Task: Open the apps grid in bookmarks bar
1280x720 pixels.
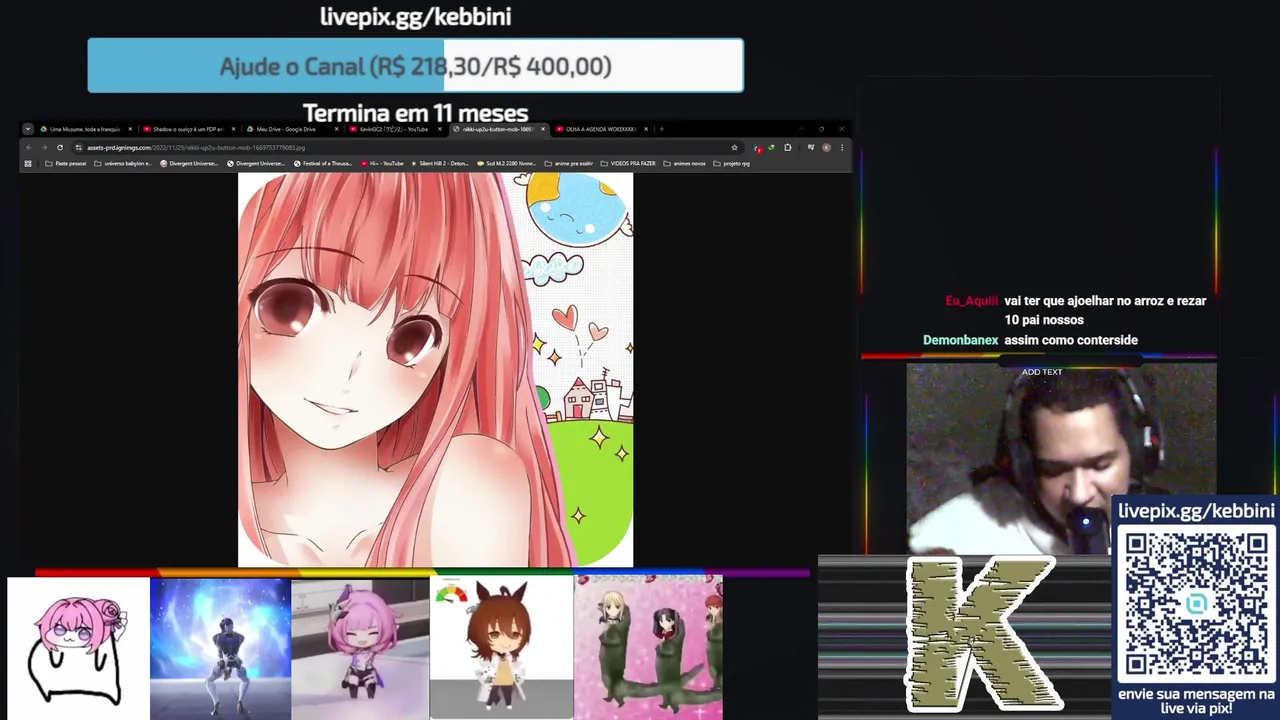Action: tap(28, 163)
